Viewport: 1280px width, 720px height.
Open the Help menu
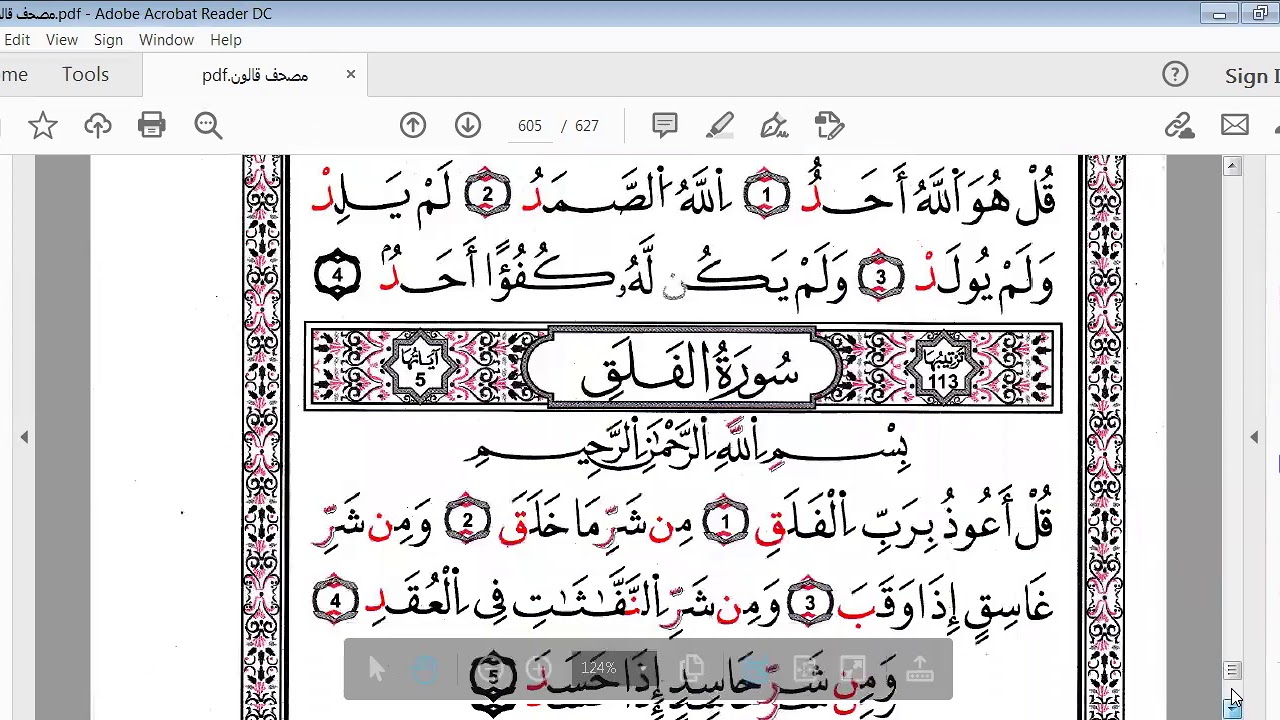click(x=226, y=40)
